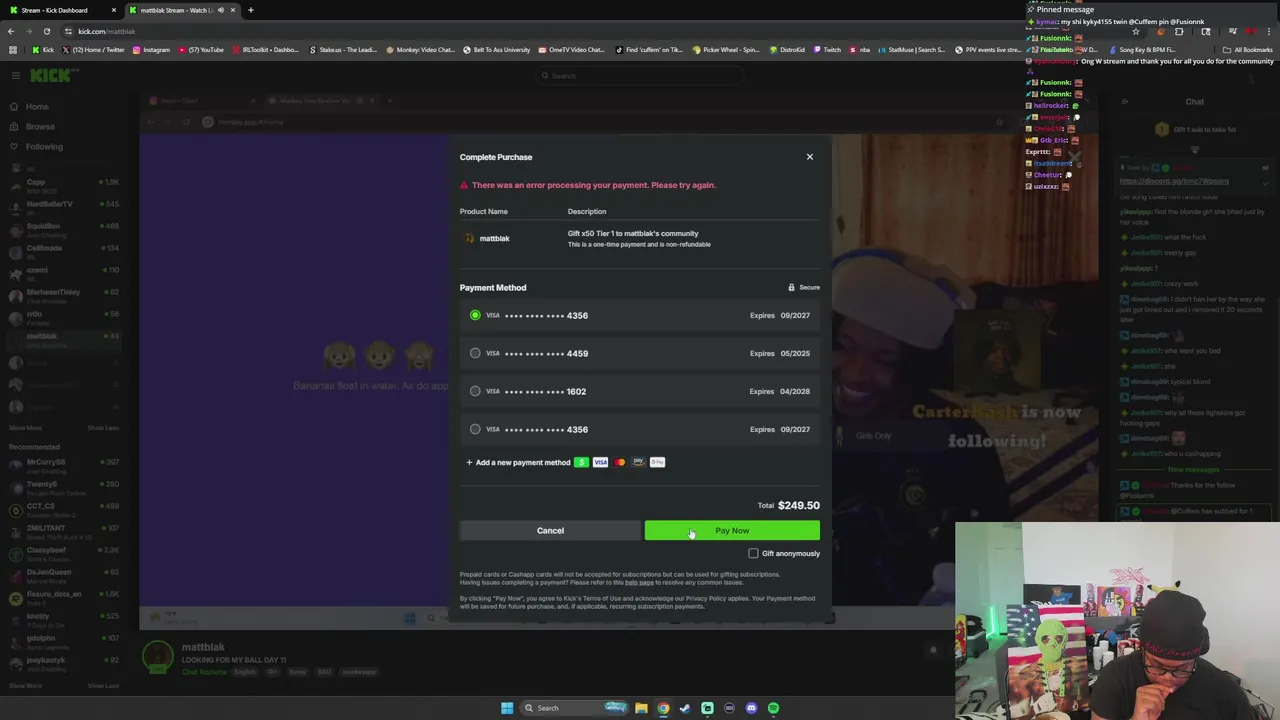Open McCurryS8 in Recommended list
Image resolution: width=1280 pixels, height=720 pixels.
[64, 465]
